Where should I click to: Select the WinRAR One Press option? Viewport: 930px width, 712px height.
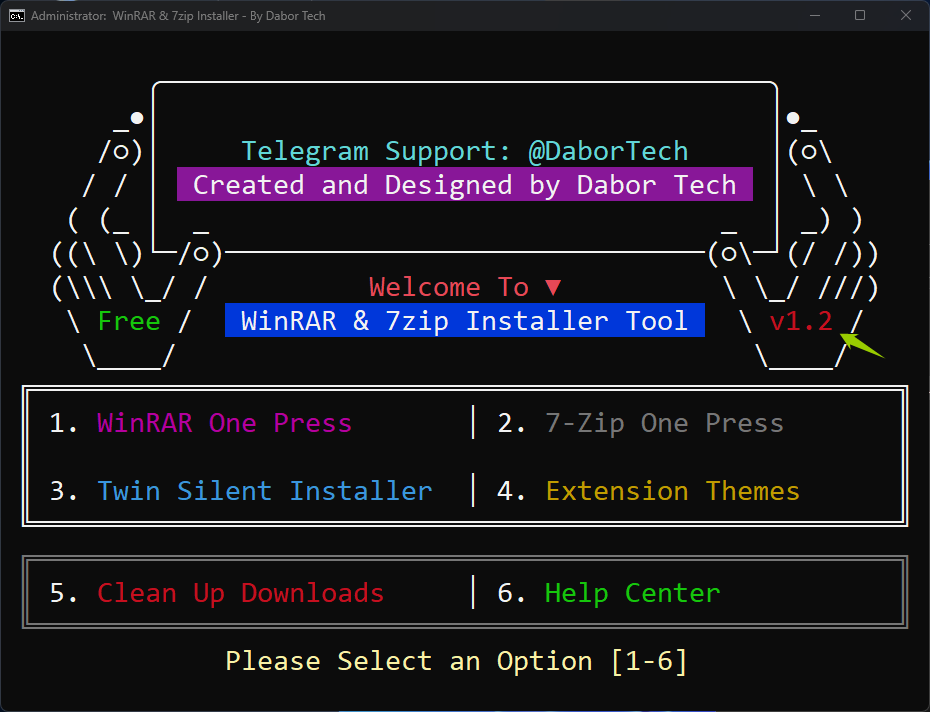pos(224,423)
